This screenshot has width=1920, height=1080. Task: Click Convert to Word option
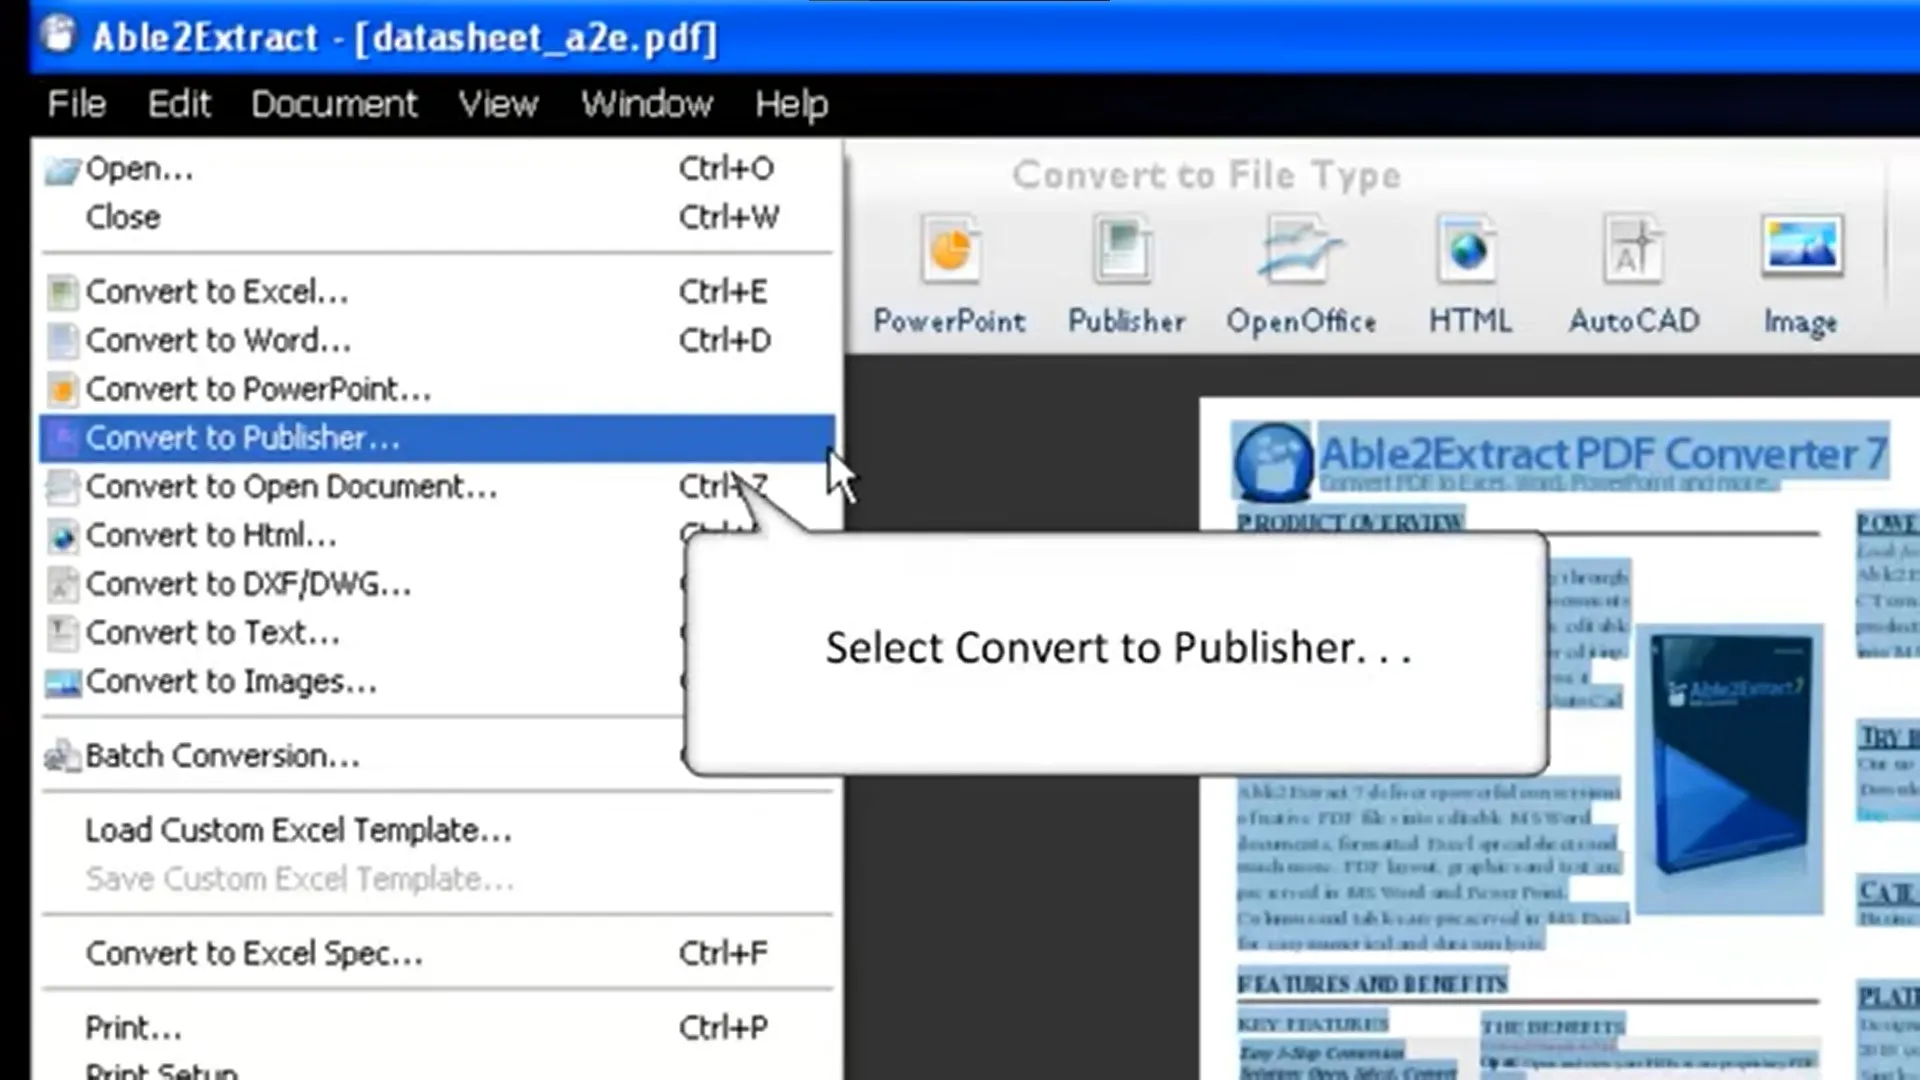click(218, 340)
